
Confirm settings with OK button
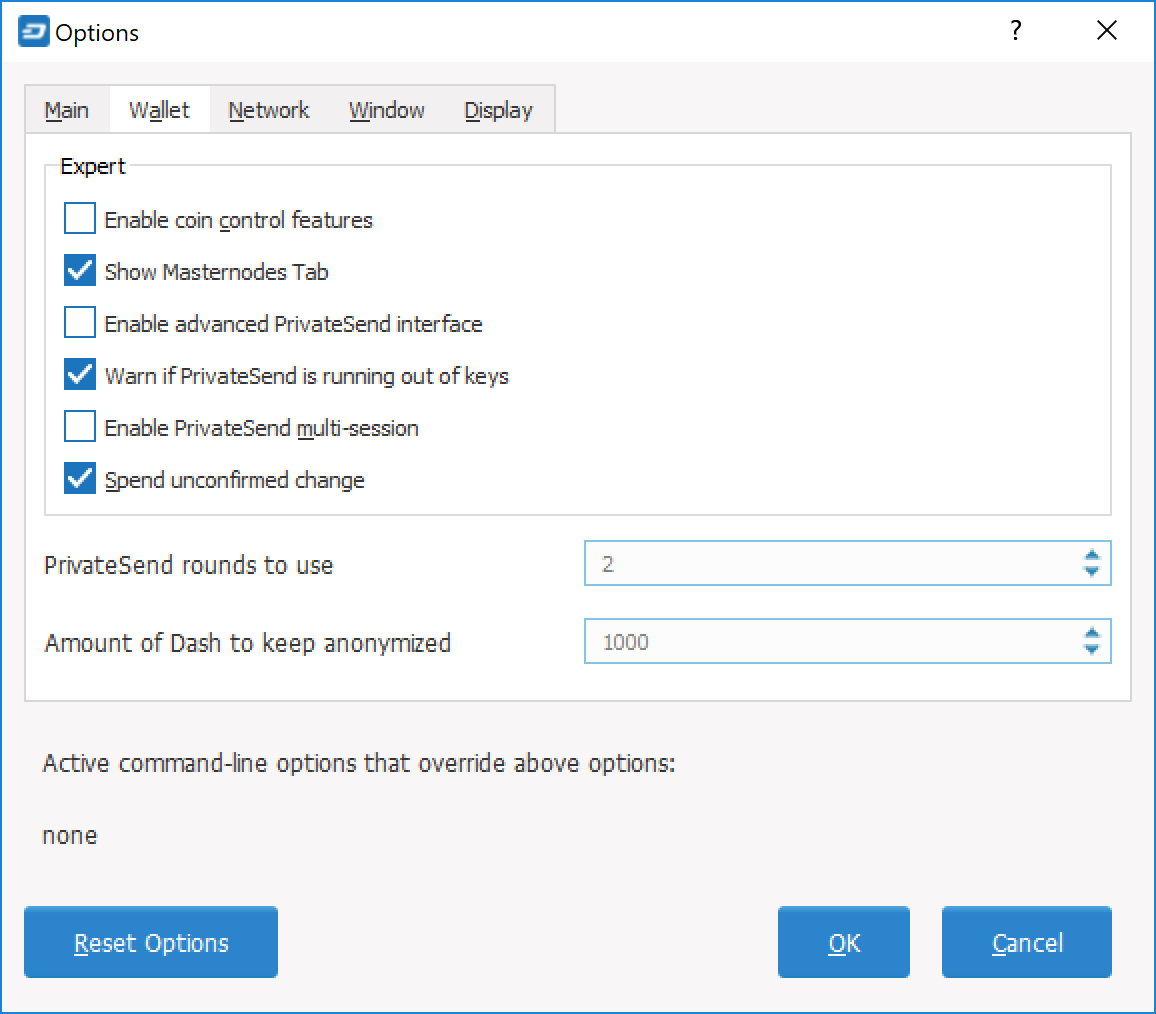844,942
